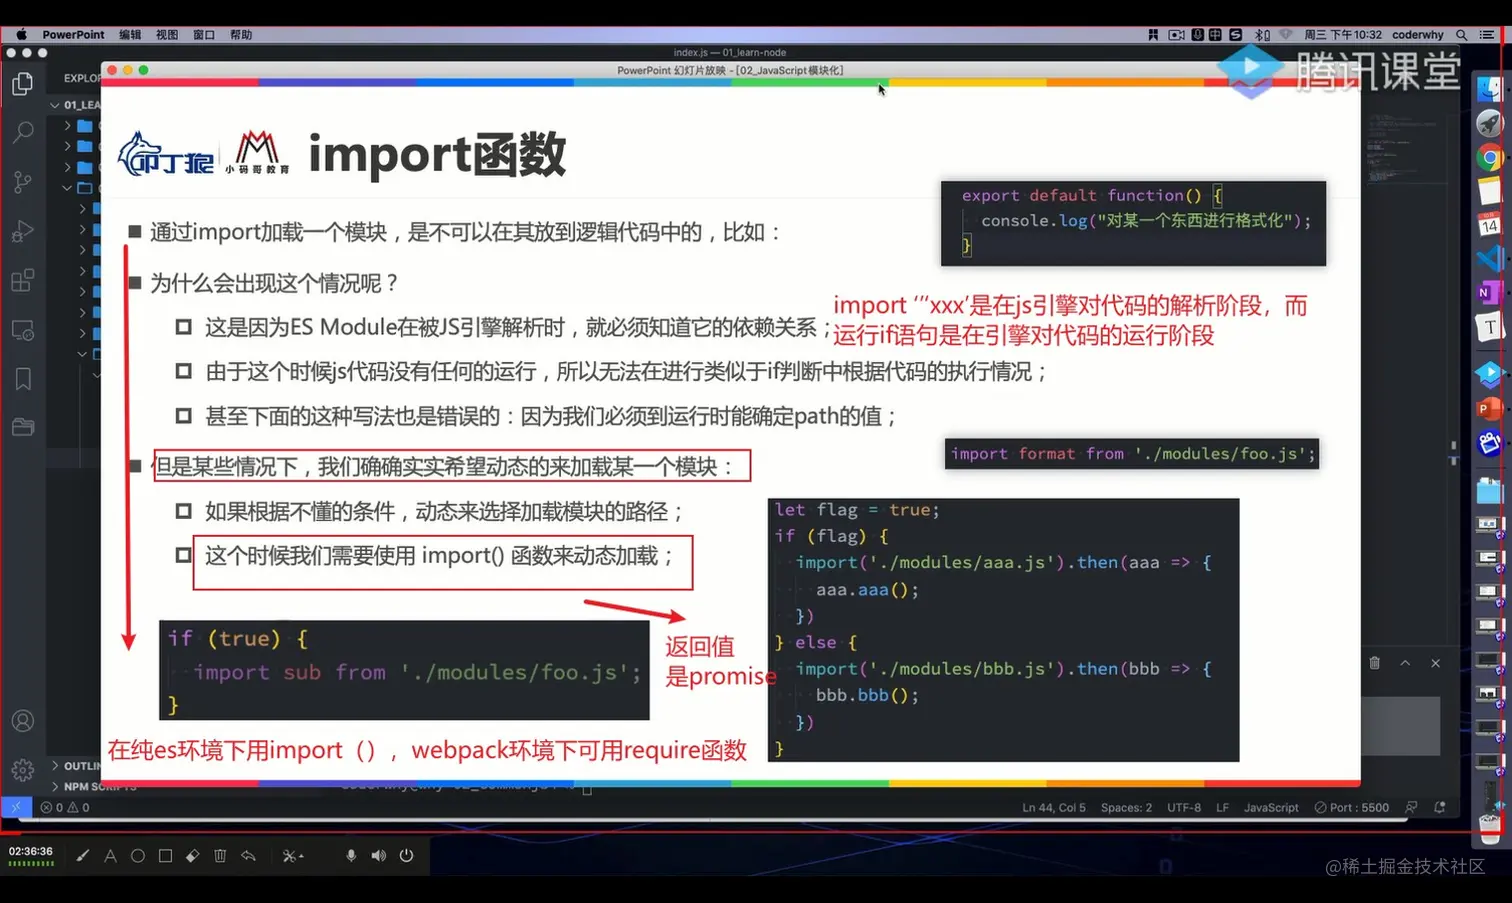The height and width of the screenshot is (903, 1512).
Task: Click the errors and warnings count in the status bar
Action: click(65, 807)
